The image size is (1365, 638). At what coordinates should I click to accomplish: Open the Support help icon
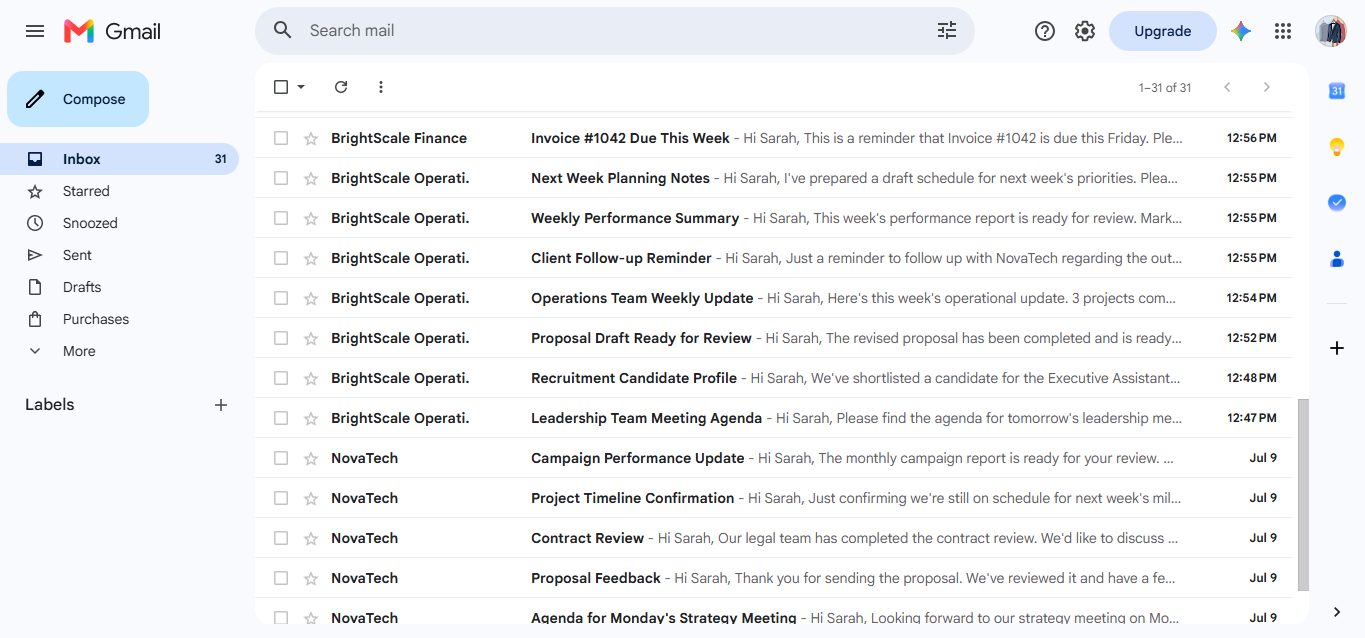point(1045,31)
